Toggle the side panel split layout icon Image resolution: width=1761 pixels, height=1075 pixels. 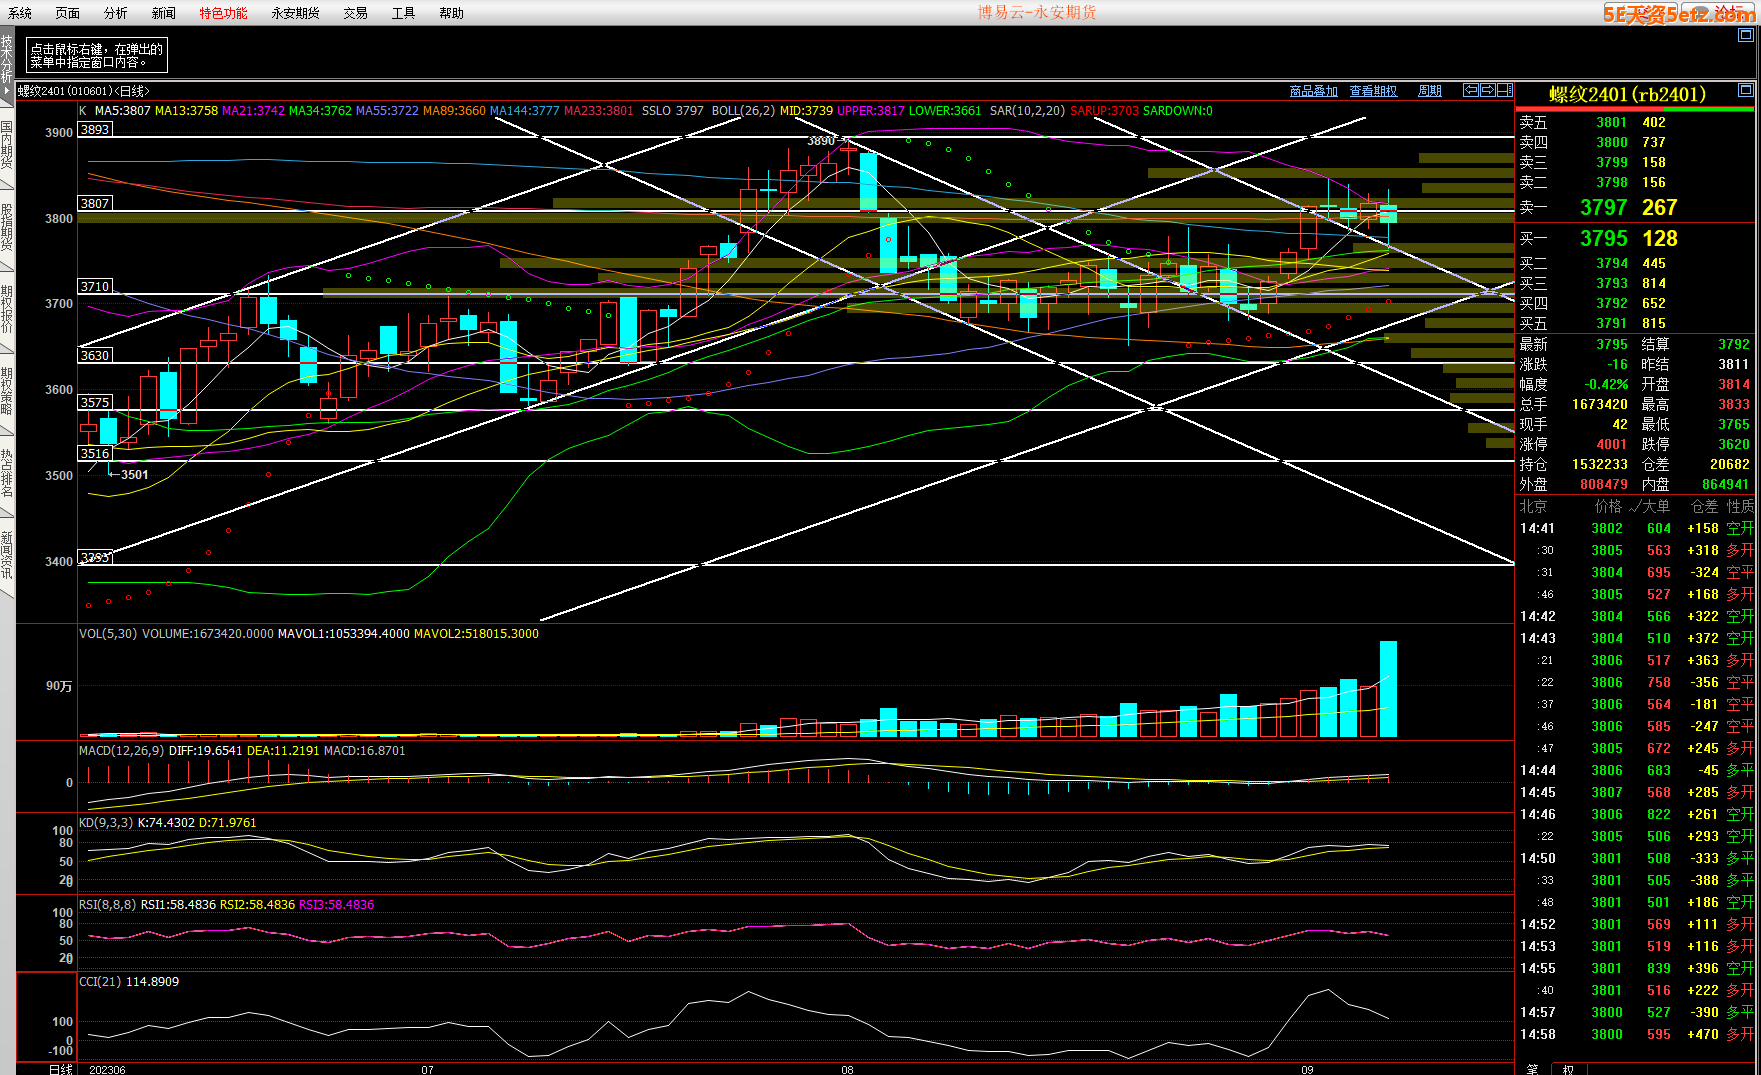[x=1504, y=90]
